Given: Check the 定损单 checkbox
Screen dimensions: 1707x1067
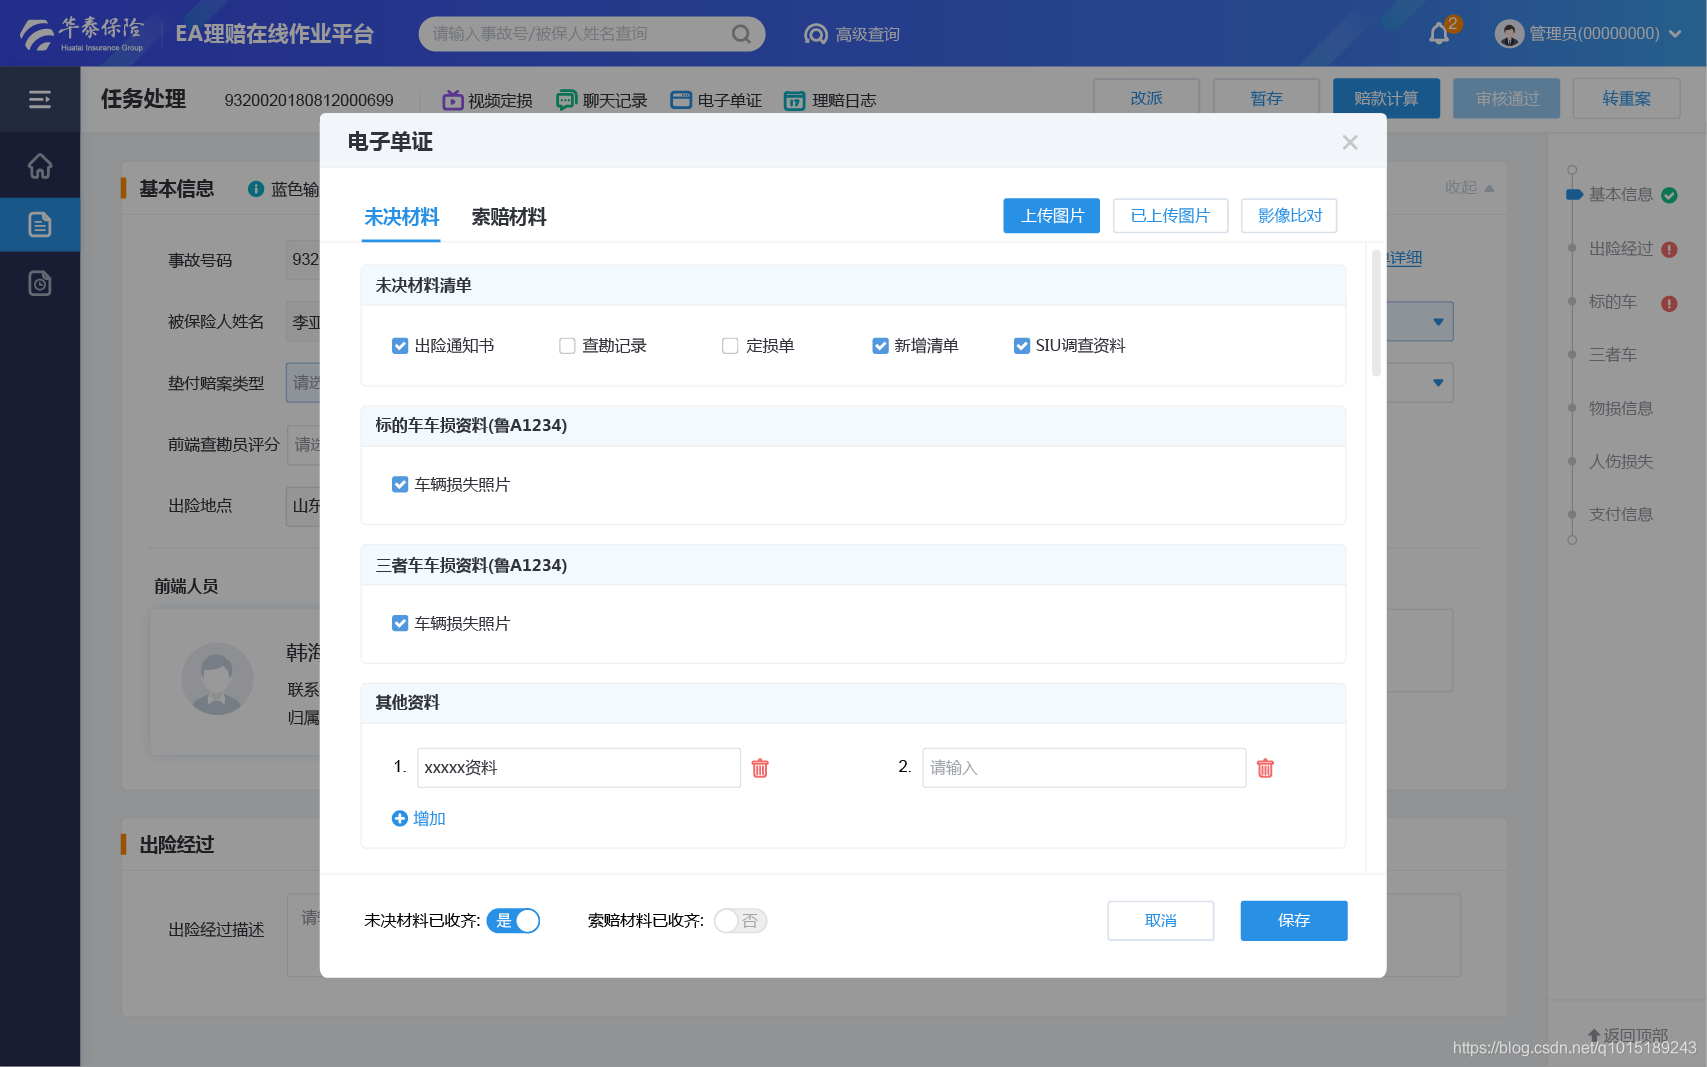Looking at the screenshot, I should tap(730, 346).
